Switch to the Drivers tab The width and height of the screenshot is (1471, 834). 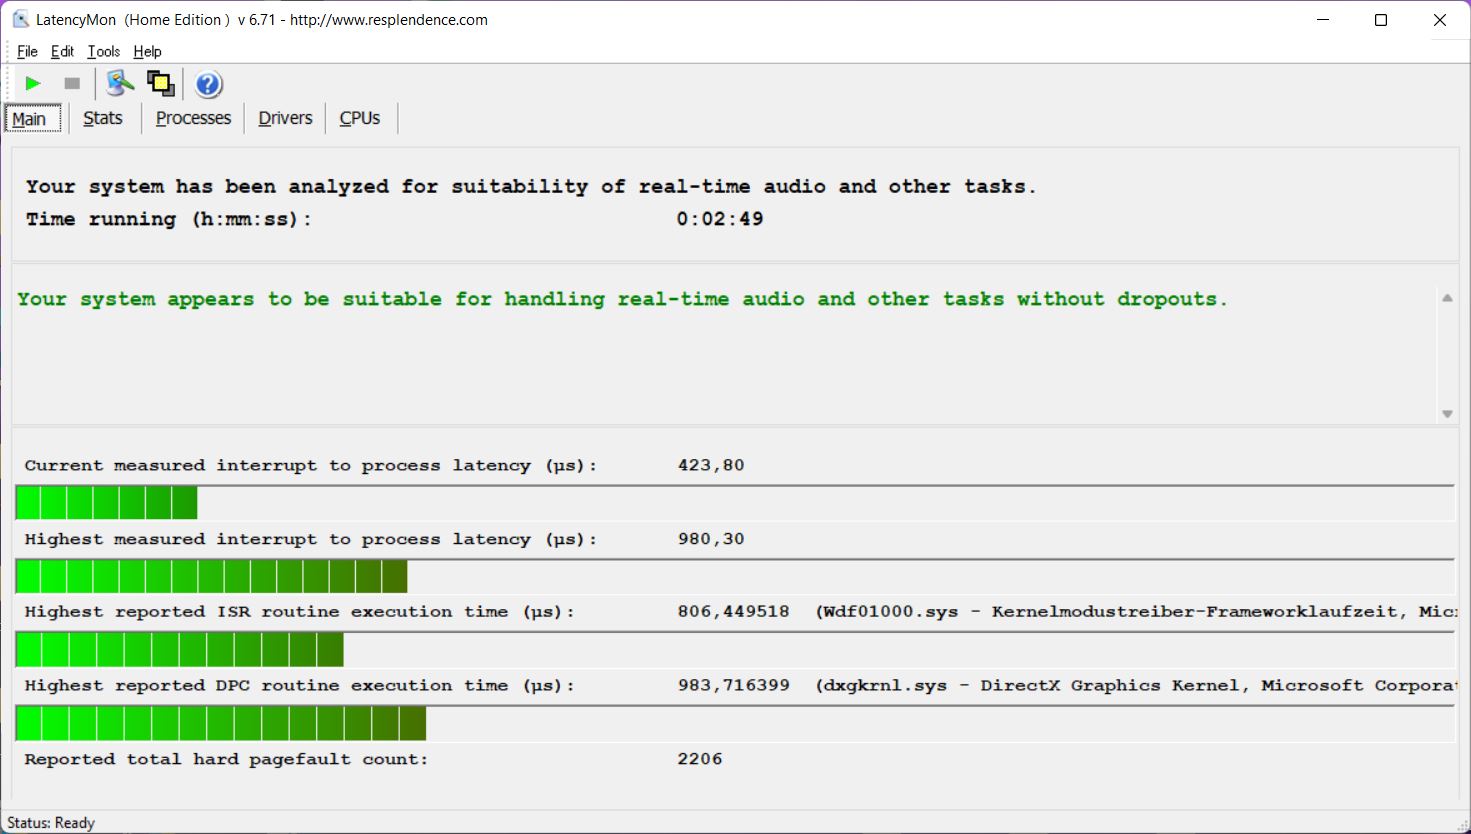pyautogui.click(x=285, y=118)
